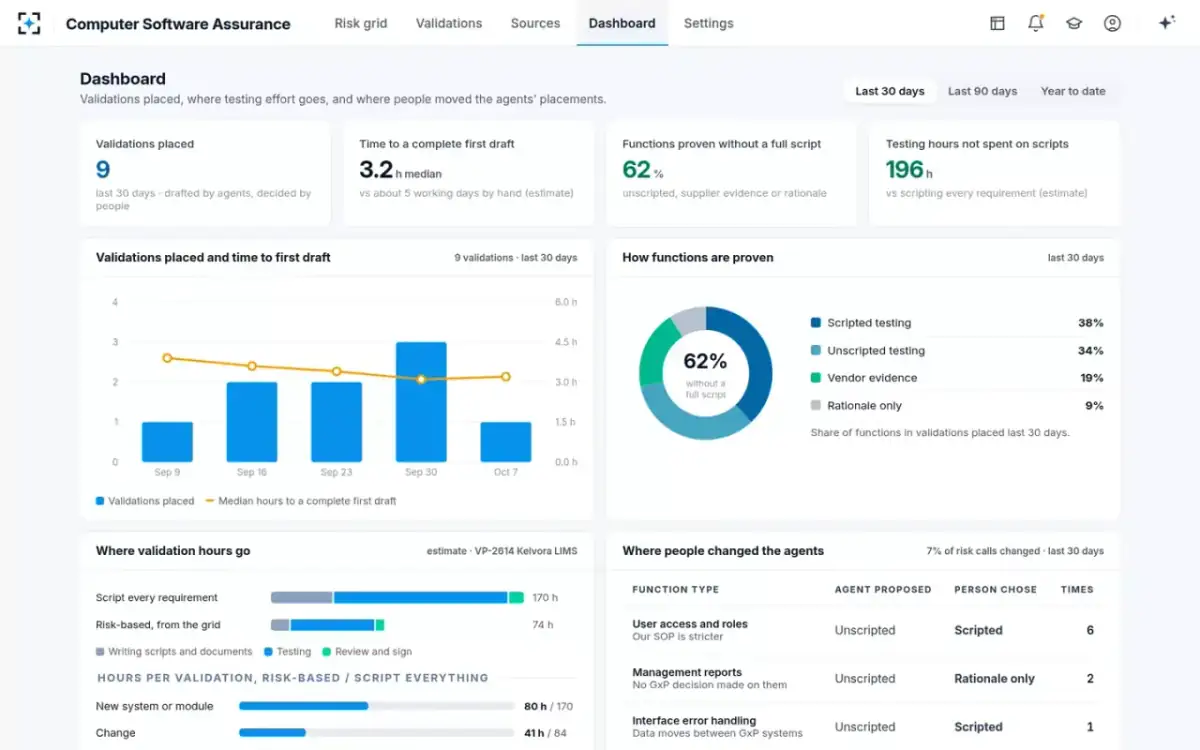The image size is (1200, 750).
Task: Click the 62% donut chart center
Action: (705, 372)
